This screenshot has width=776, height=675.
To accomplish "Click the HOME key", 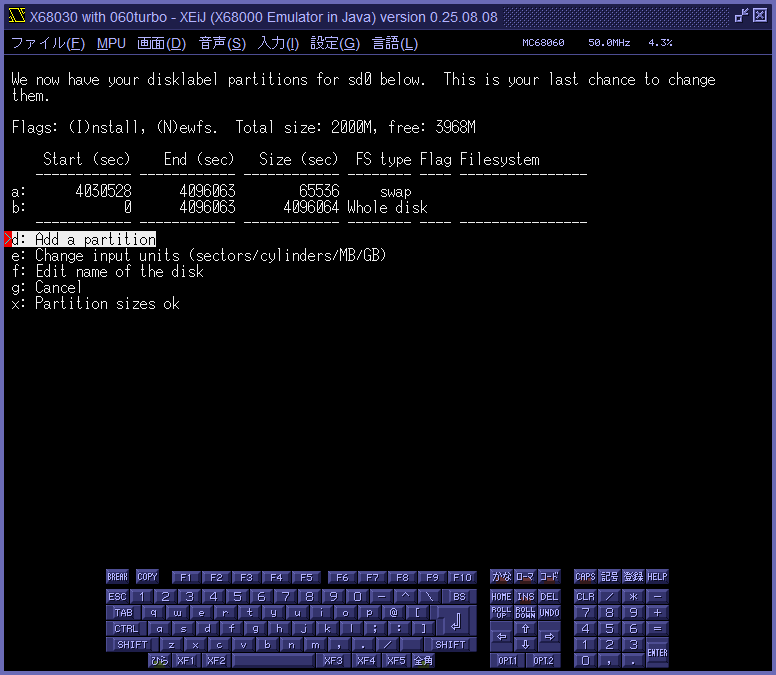I will (x=501, y=596).
